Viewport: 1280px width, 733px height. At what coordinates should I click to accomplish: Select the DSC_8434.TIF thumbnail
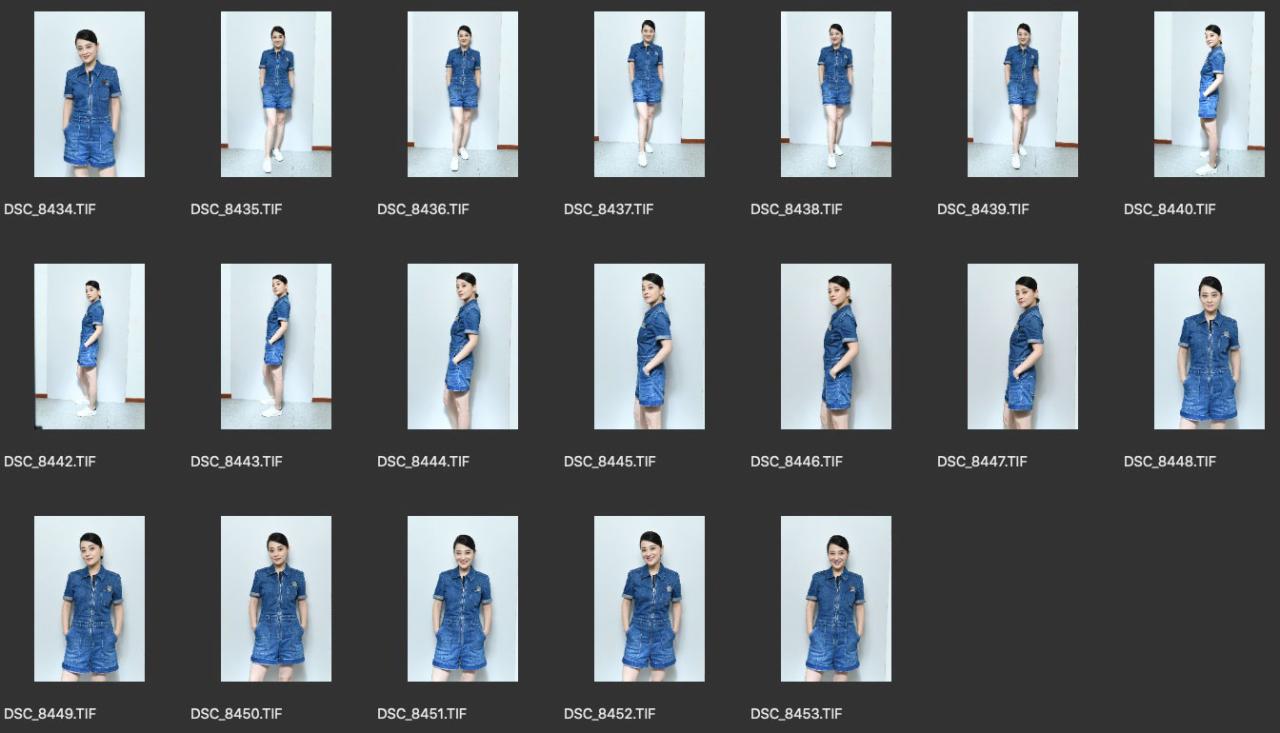click(89, 94)
